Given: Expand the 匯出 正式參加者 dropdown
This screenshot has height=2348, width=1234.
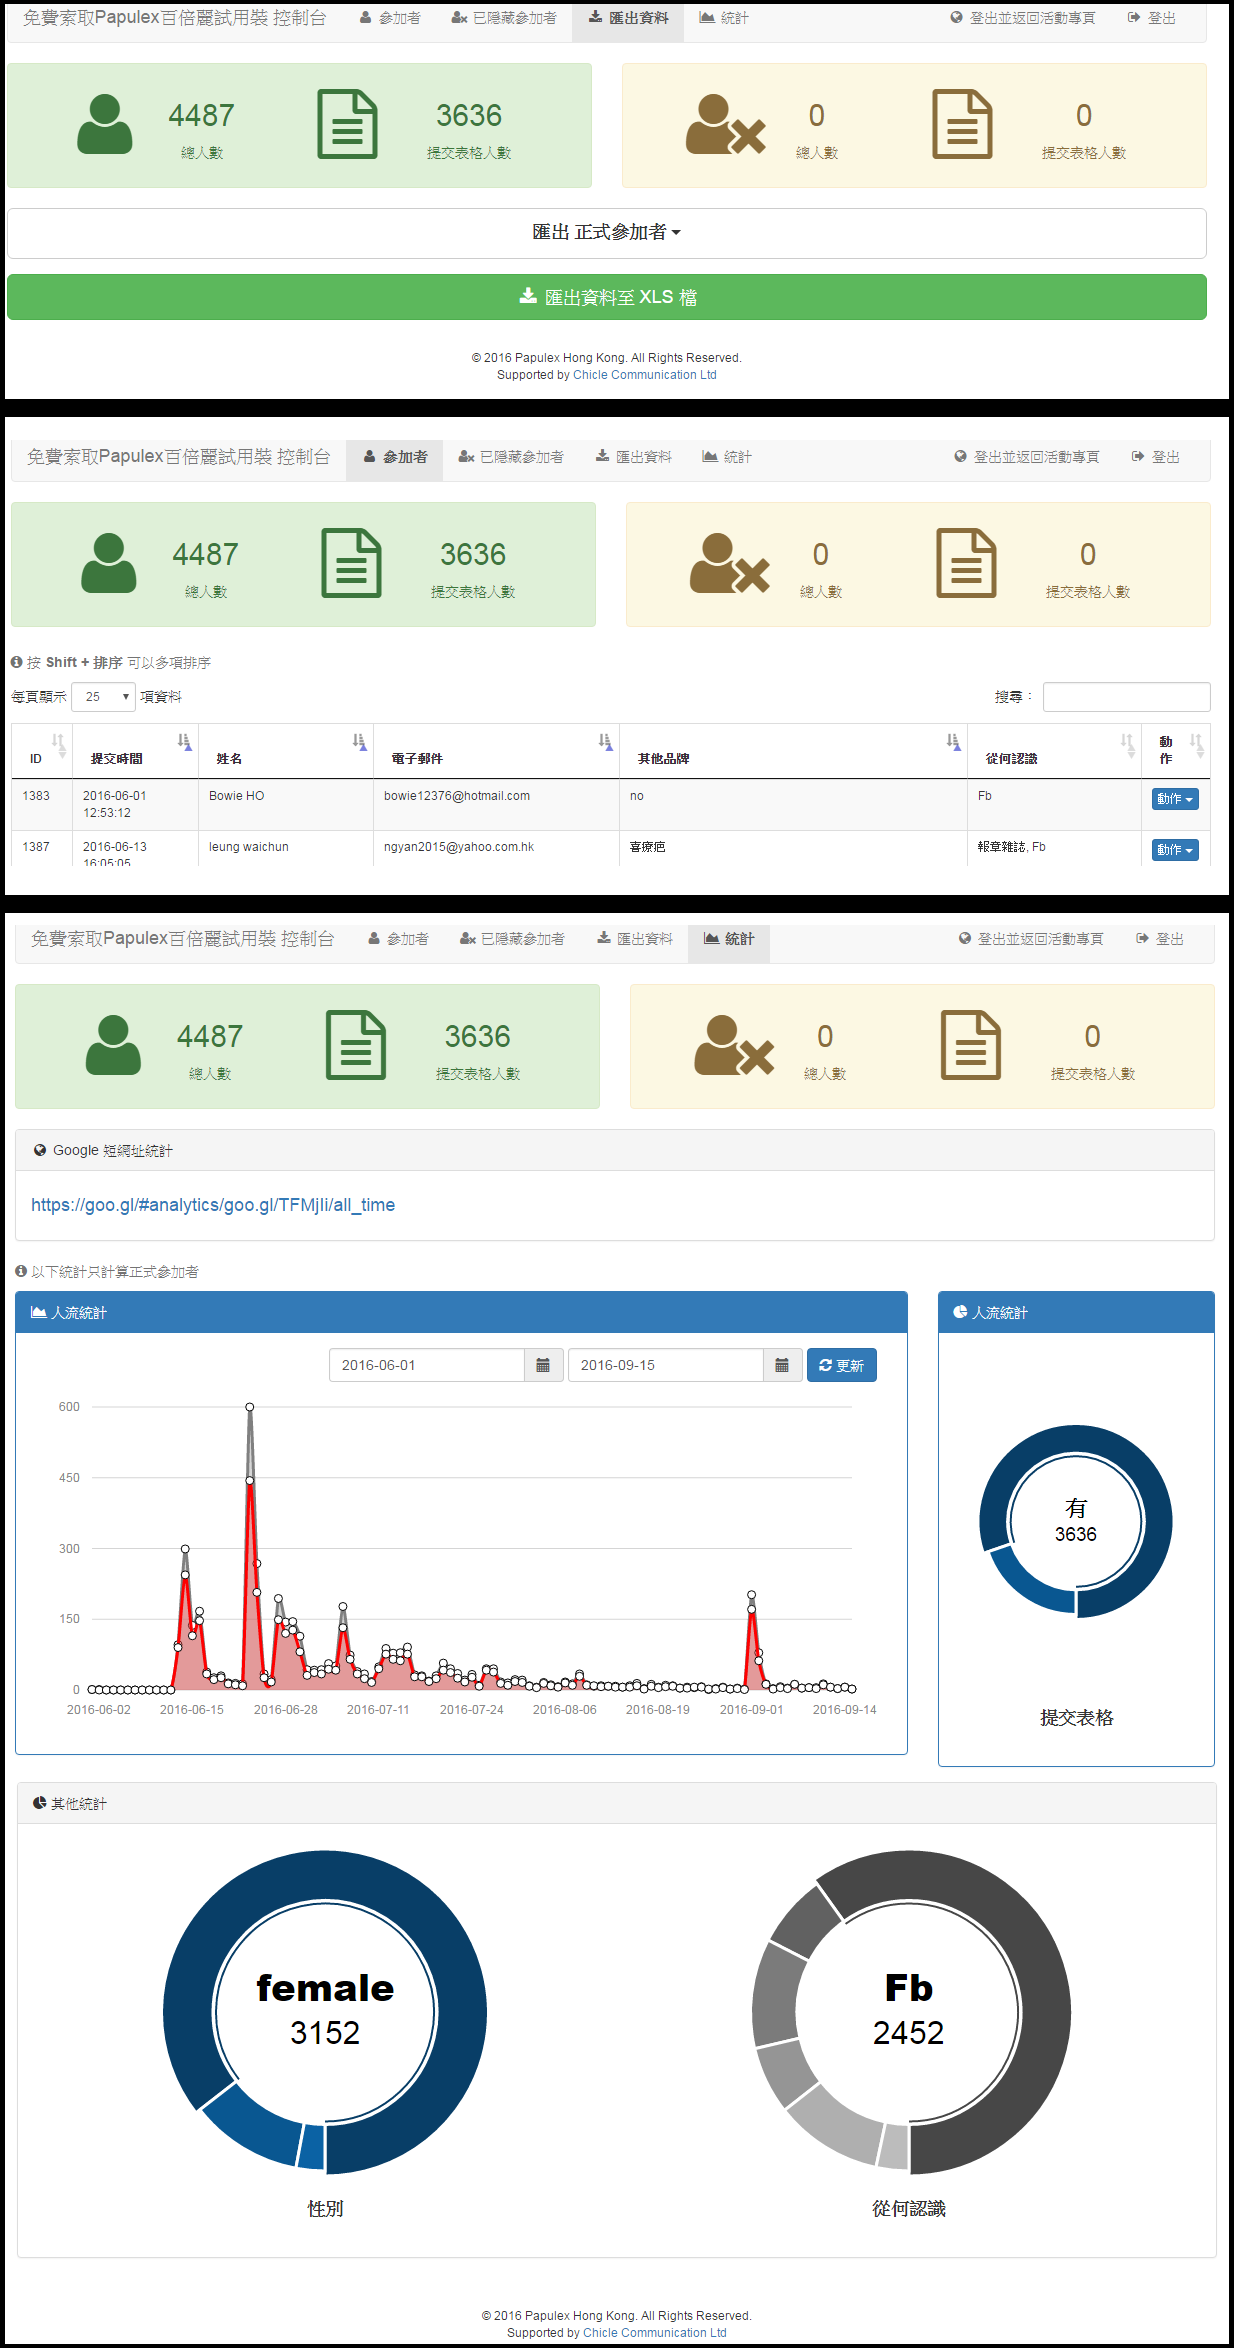Looking at the screenshot, I should coord(606,232).
